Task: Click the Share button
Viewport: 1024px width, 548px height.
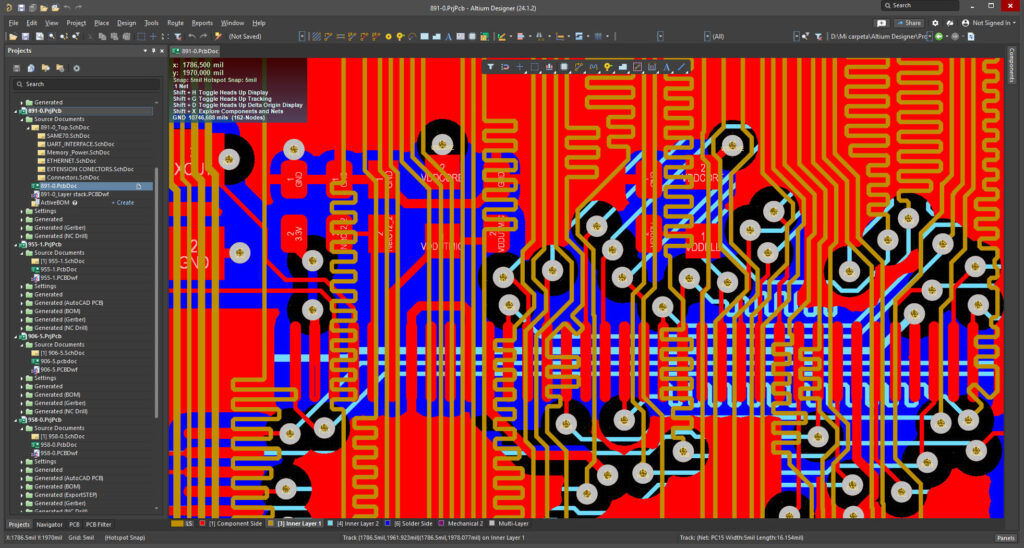Action: click(x=908, y=22)
